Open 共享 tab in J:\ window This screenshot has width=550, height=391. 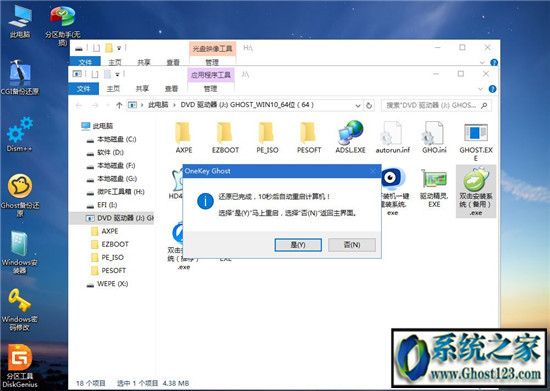tap(142, 89)
